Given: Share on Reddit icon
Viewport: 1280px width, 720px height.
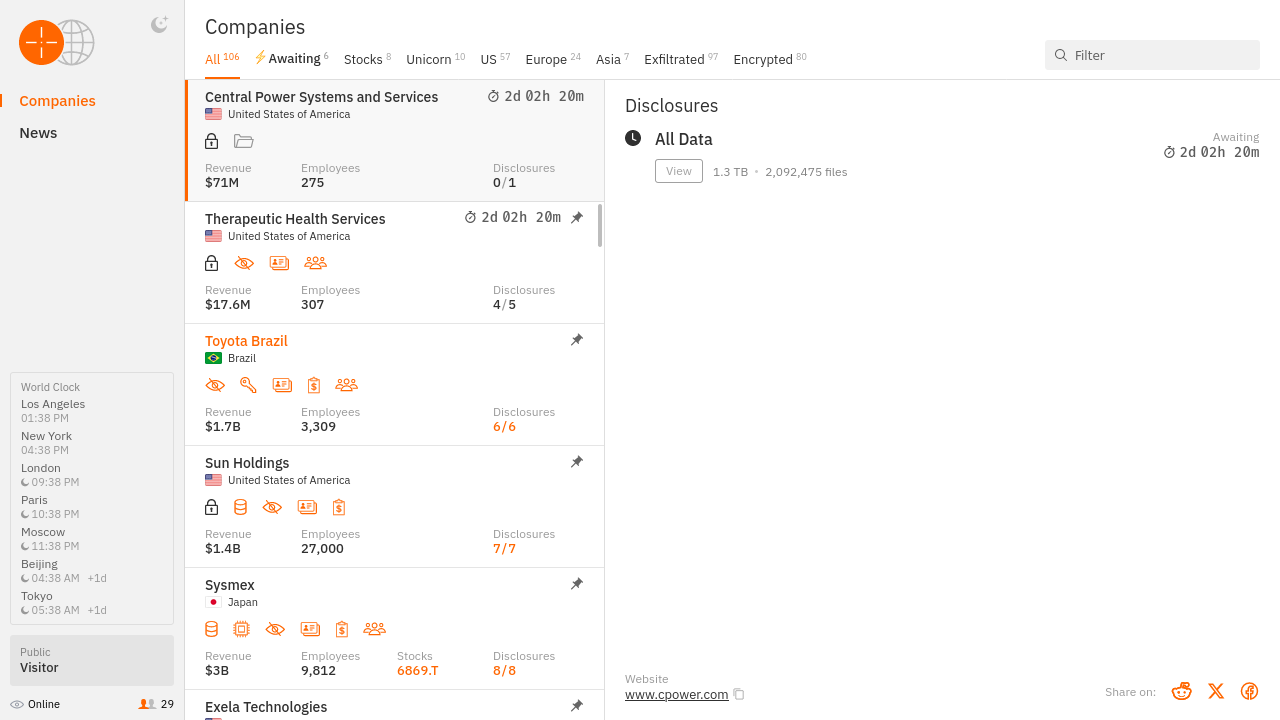Looking at the screenshot, I should click(x=1182, y=691).
